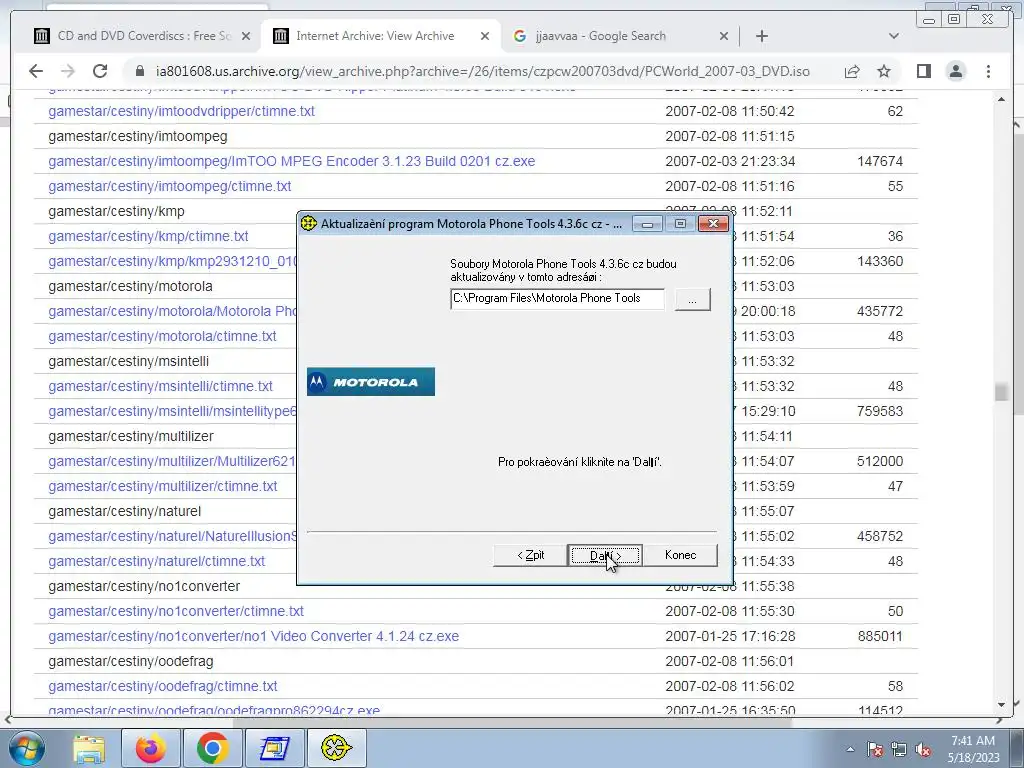
Task: Open gamestar/cestiny/motorola/ctimne.txt link
Action: pos(162,336)
